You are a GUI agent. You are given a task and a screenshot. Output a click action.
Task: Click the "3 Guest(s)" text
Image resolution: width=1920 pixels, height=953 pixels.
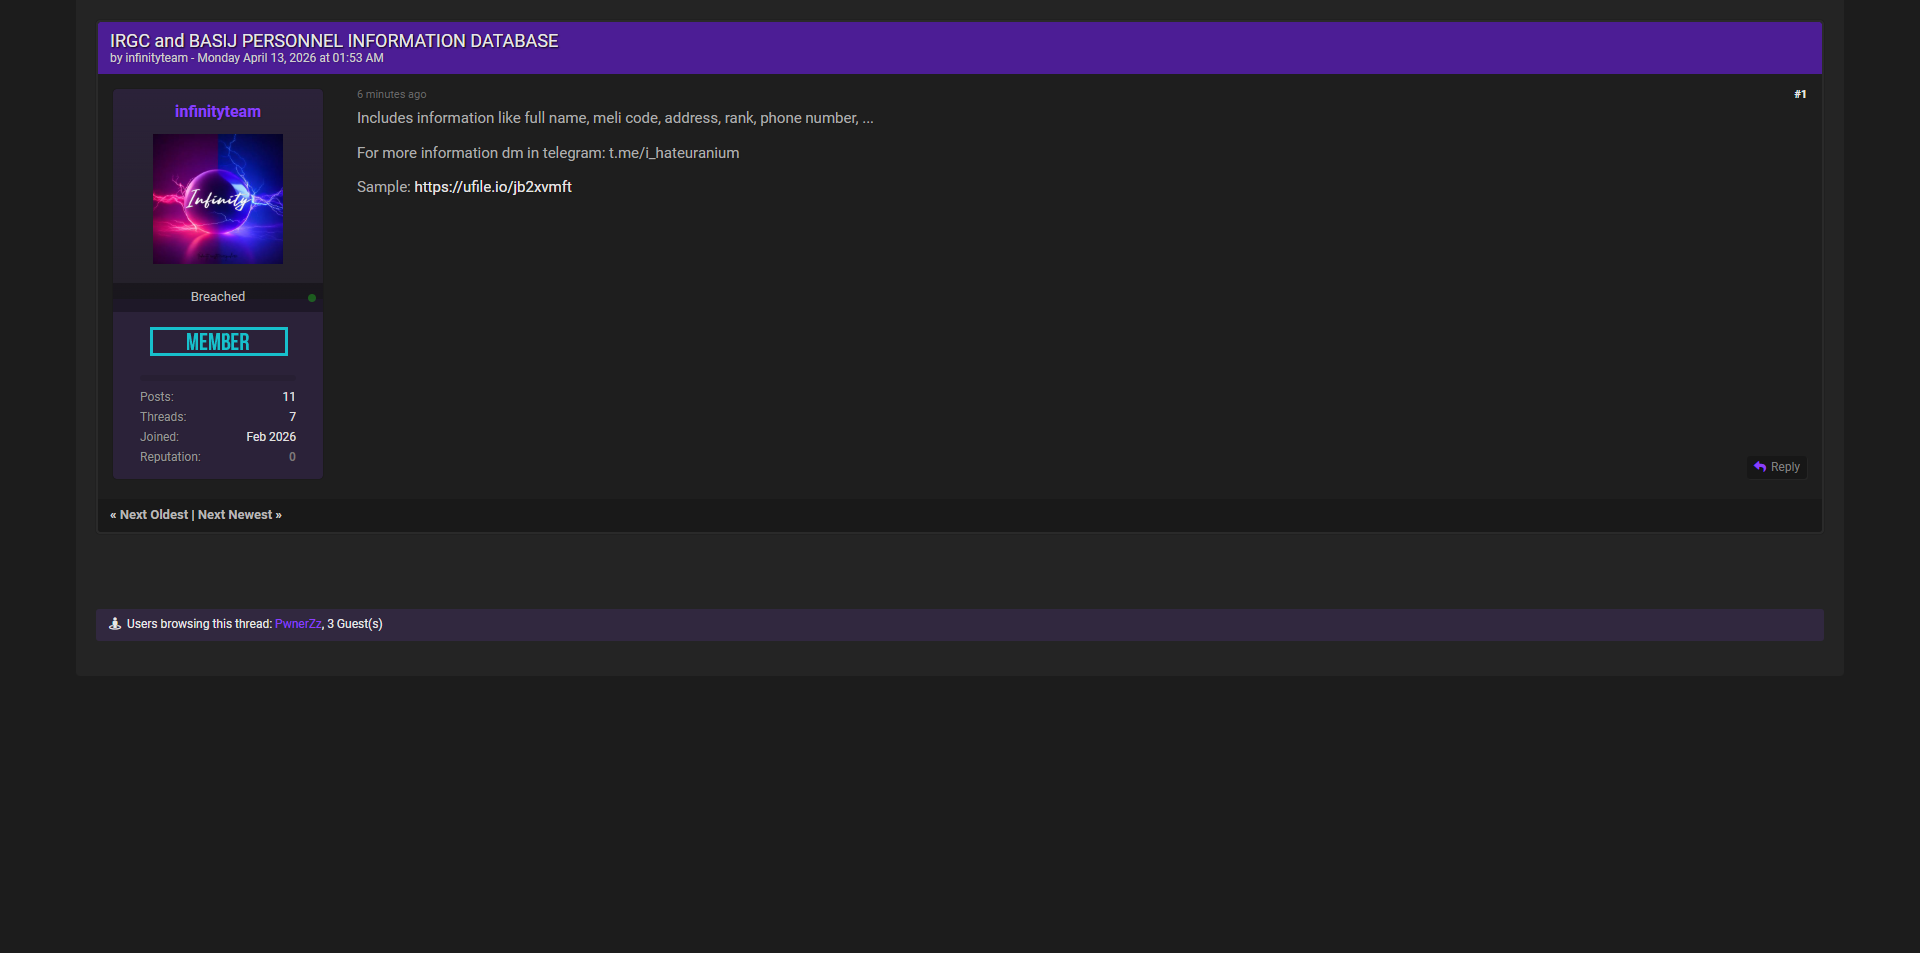pyautogui.click(x=355, y=624)
